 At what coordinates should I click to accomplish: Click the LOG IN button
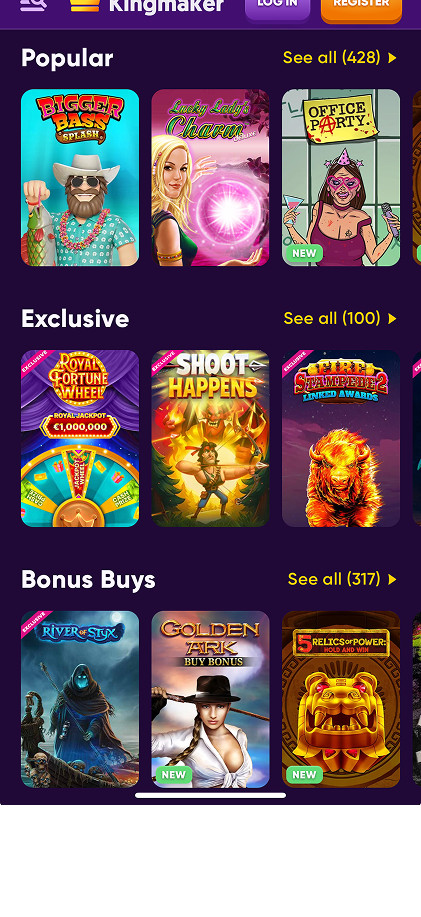[x=277, y=8]
